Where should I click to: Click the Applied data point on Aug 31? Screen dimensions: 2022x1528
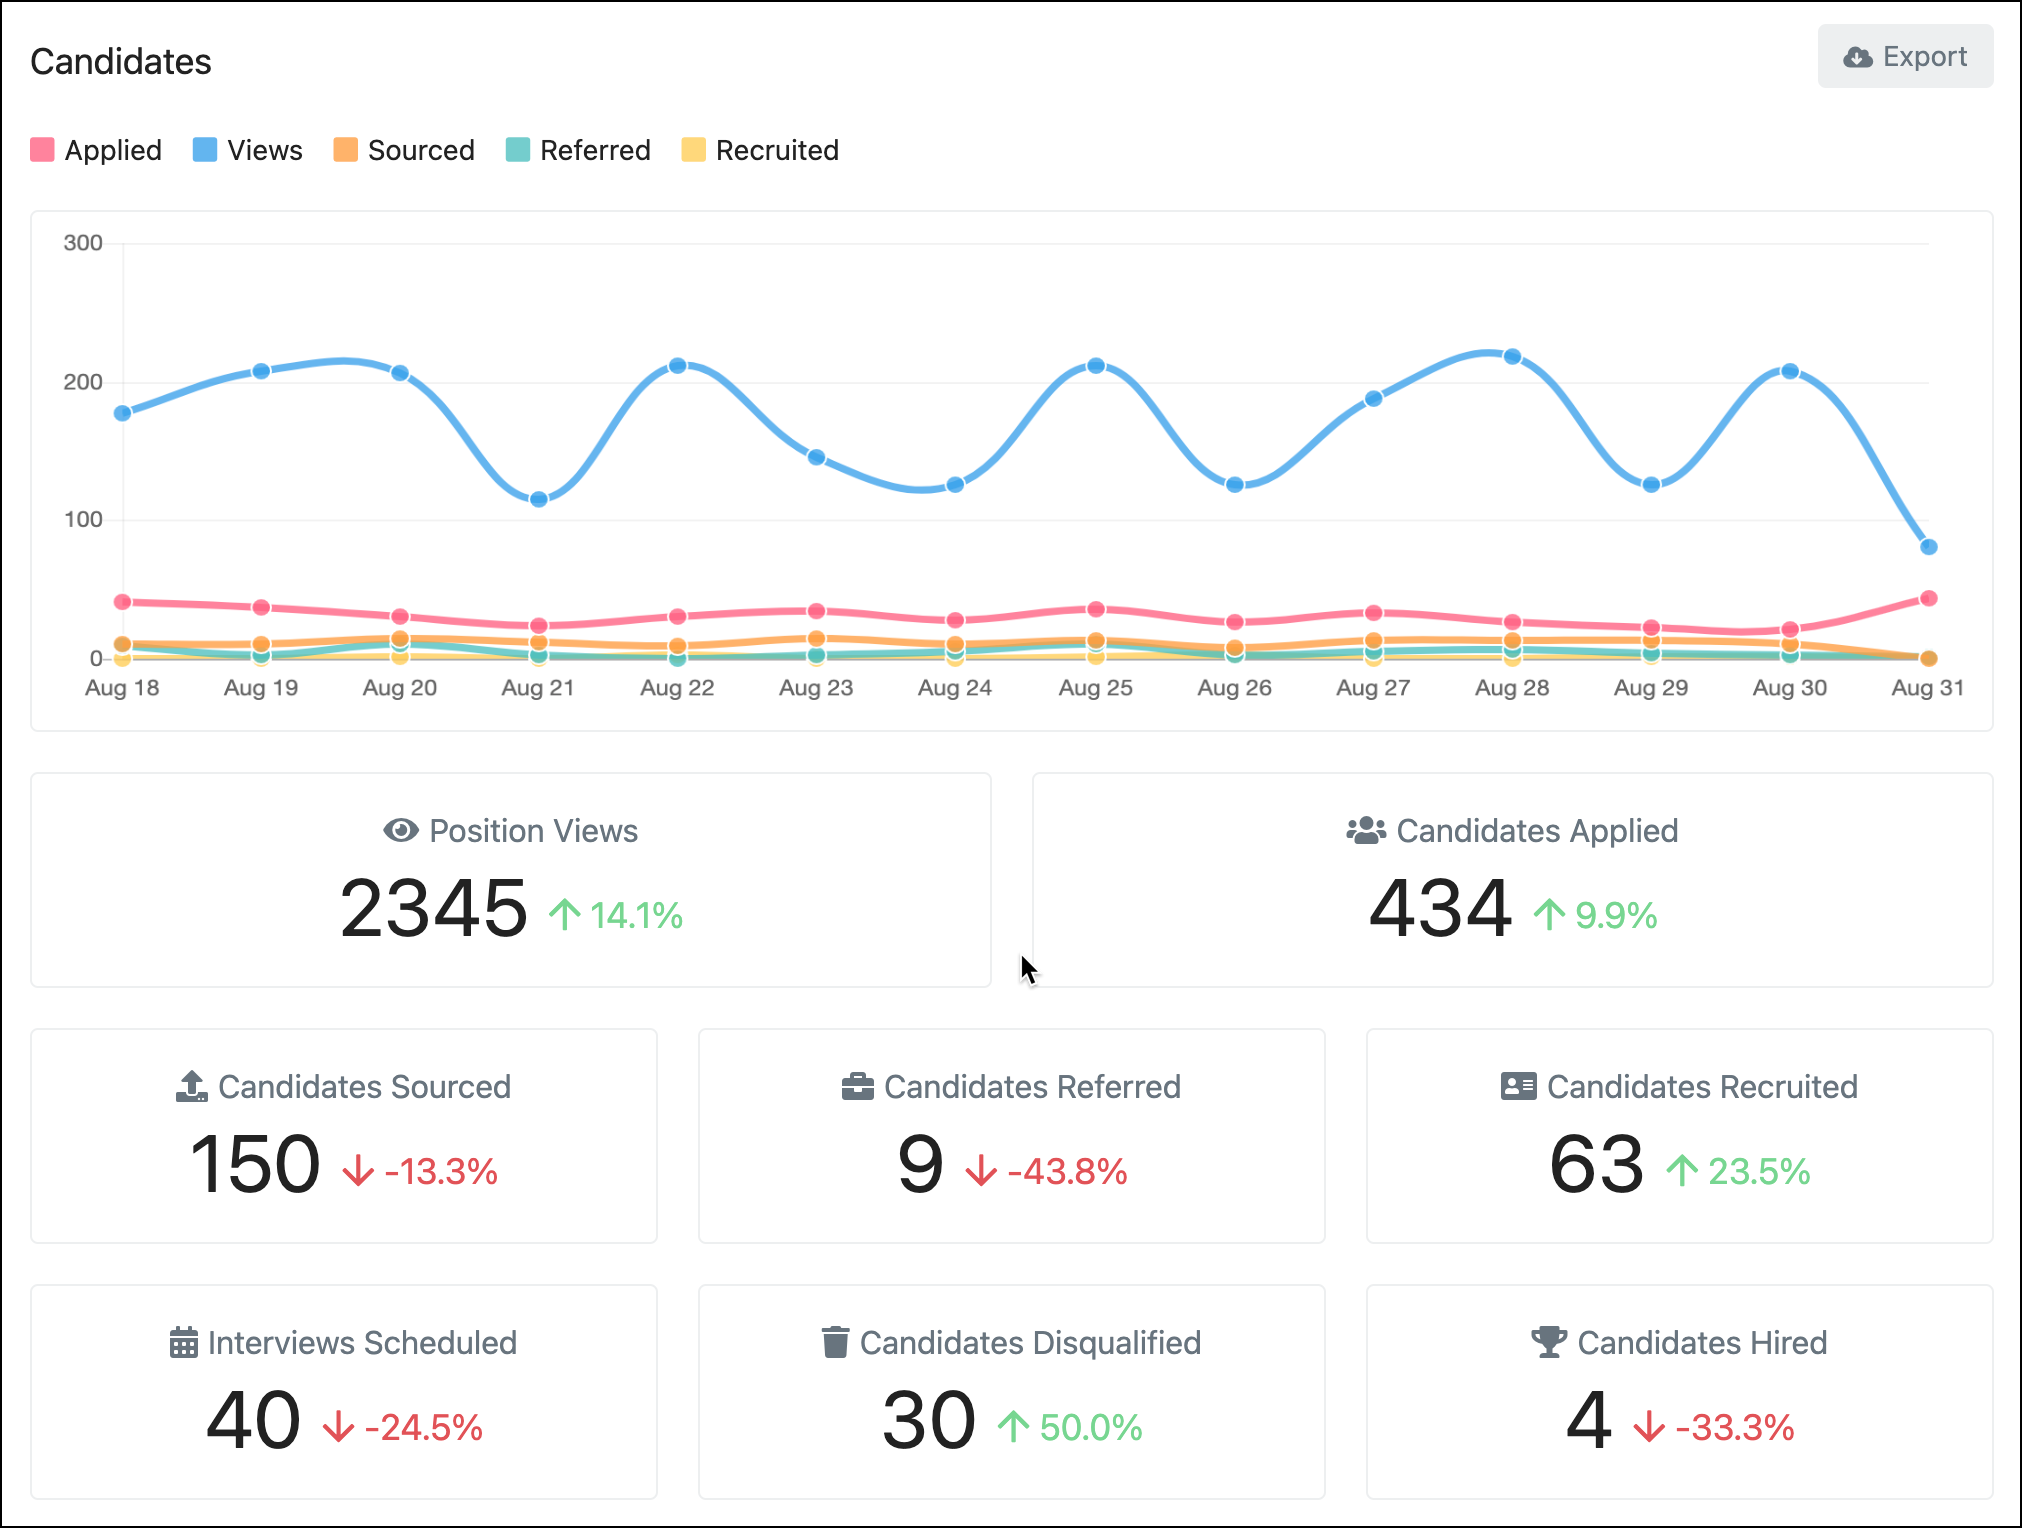1928,598
